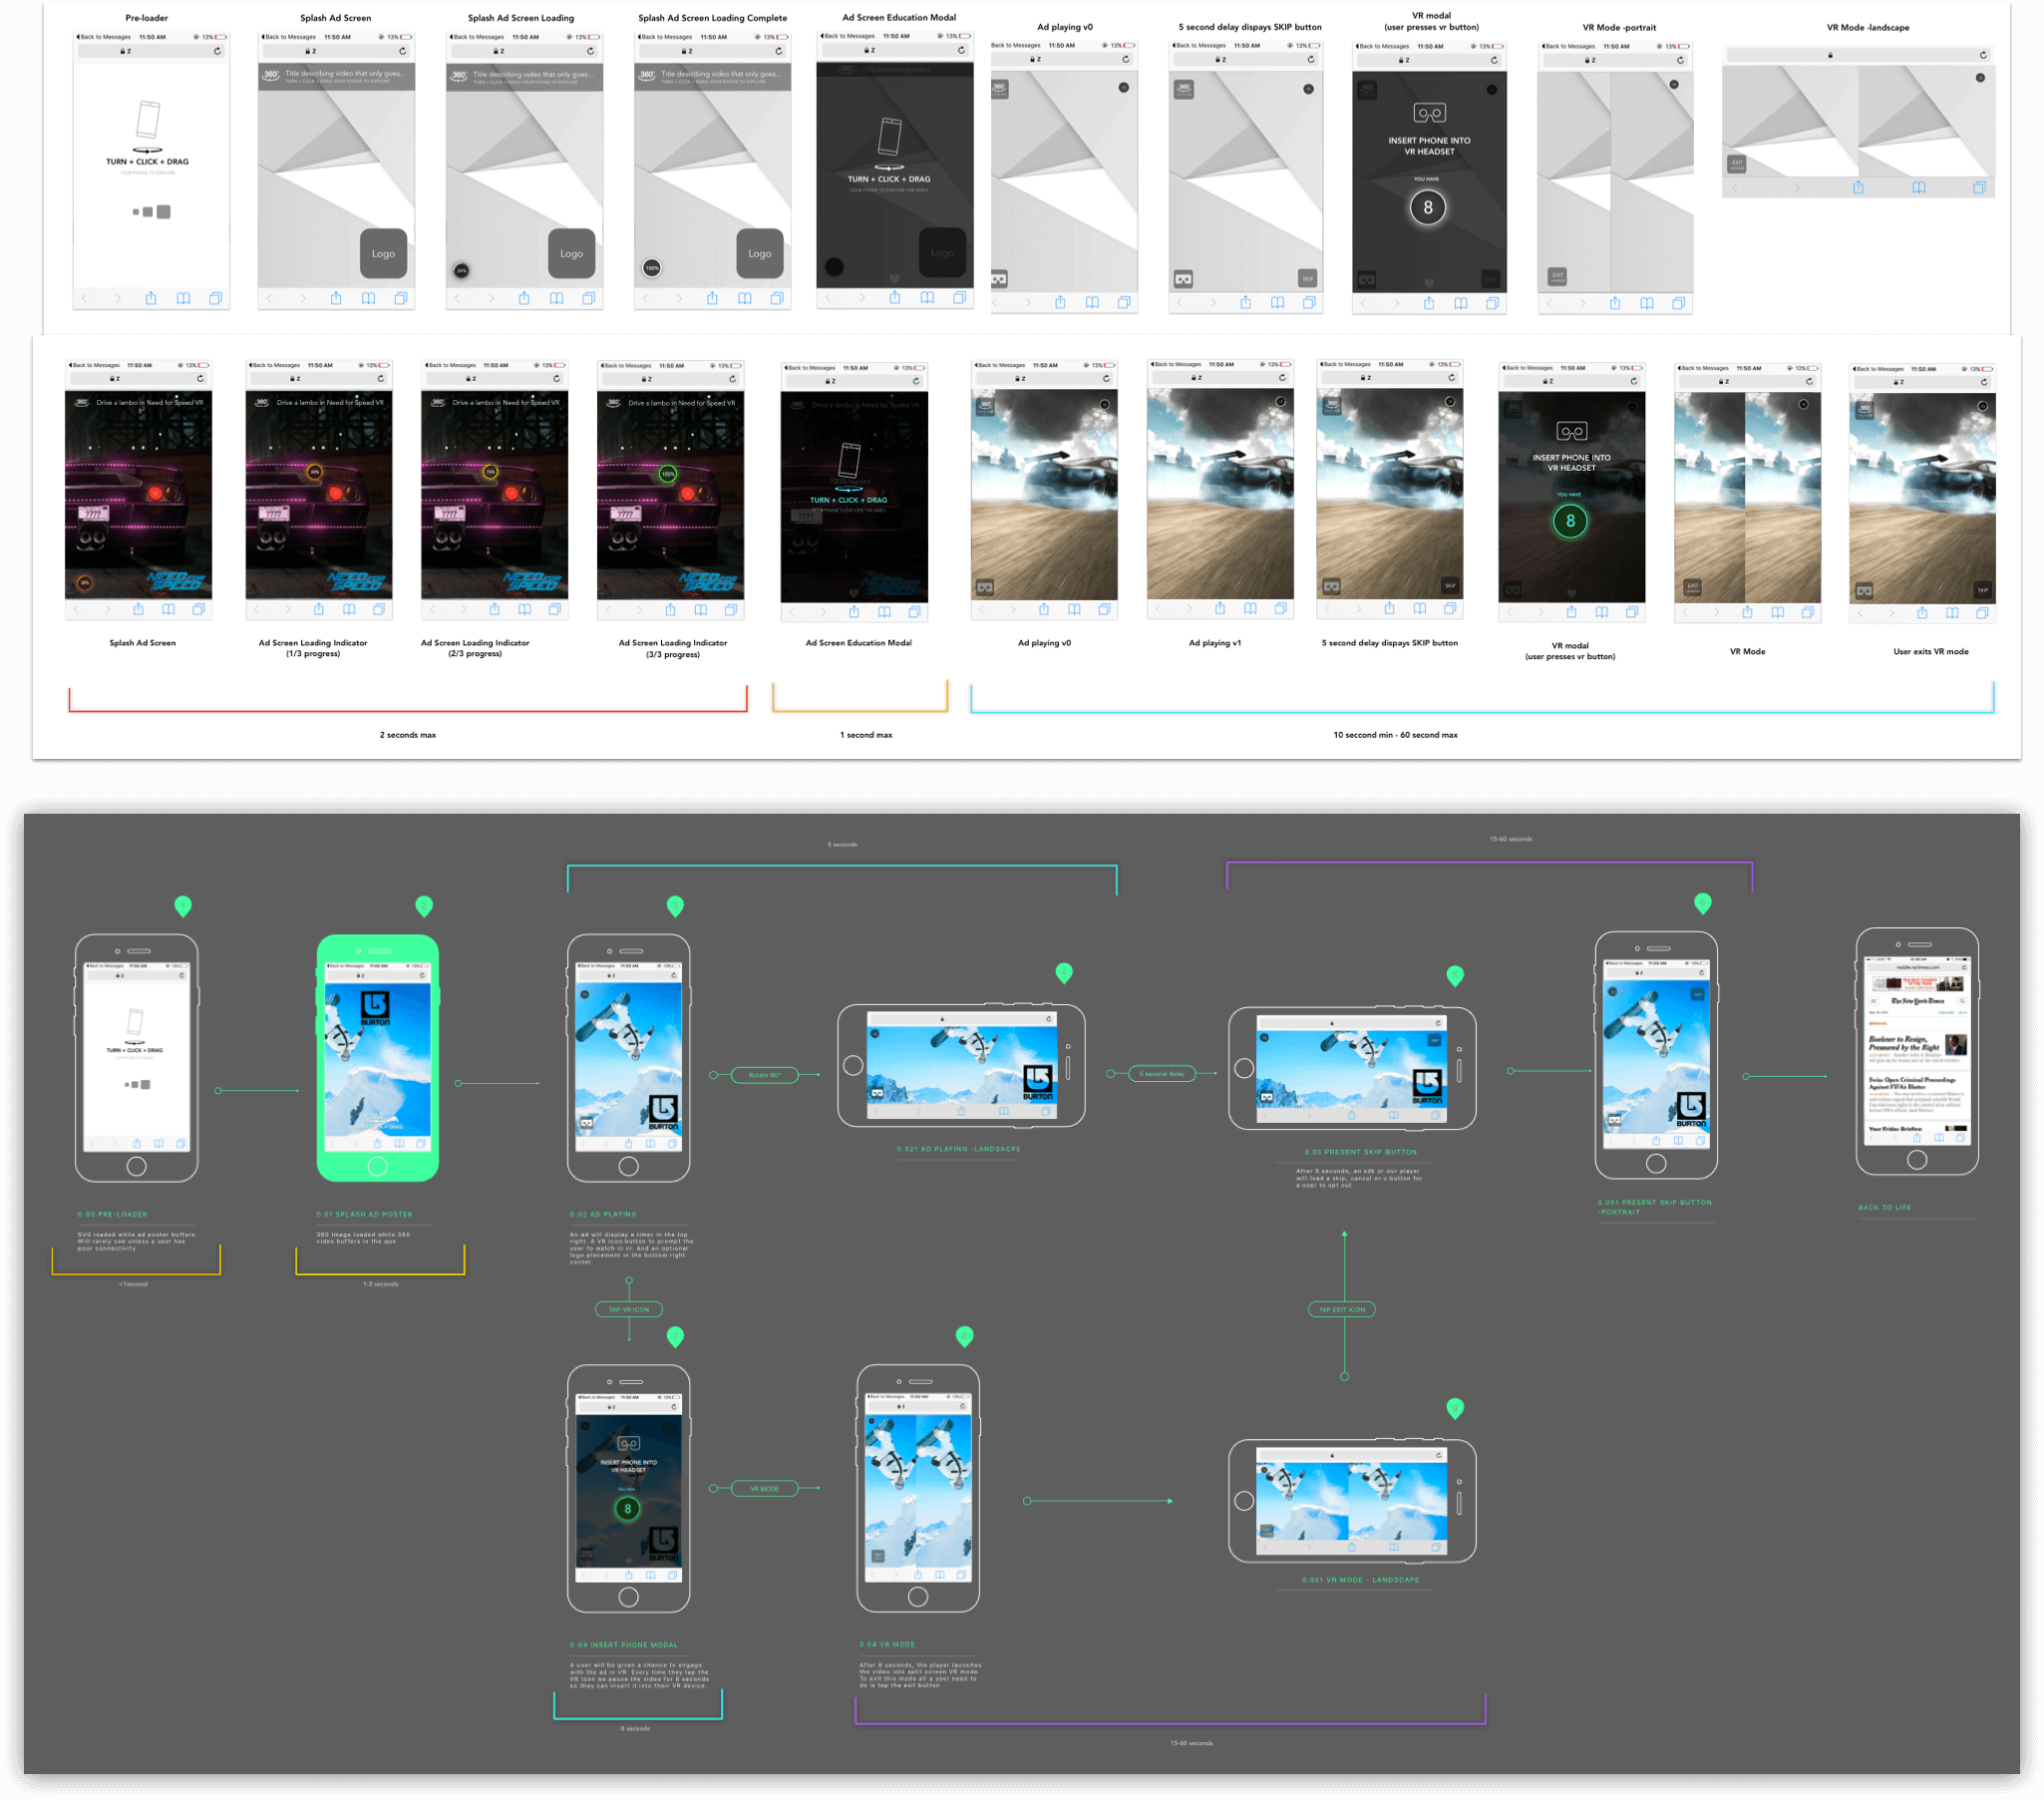Click the share icon in the Pre-loader wireframe toolbar

point(151,298)
